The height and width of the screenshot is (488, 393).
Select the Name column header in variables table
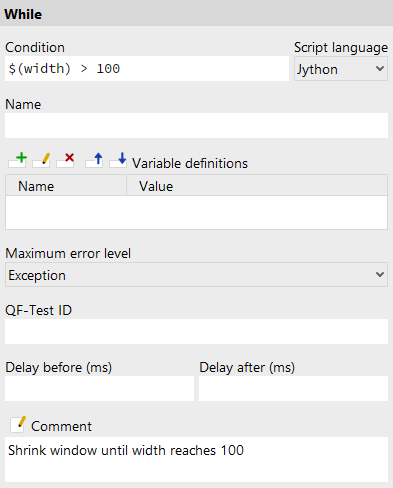click(66, 185)
